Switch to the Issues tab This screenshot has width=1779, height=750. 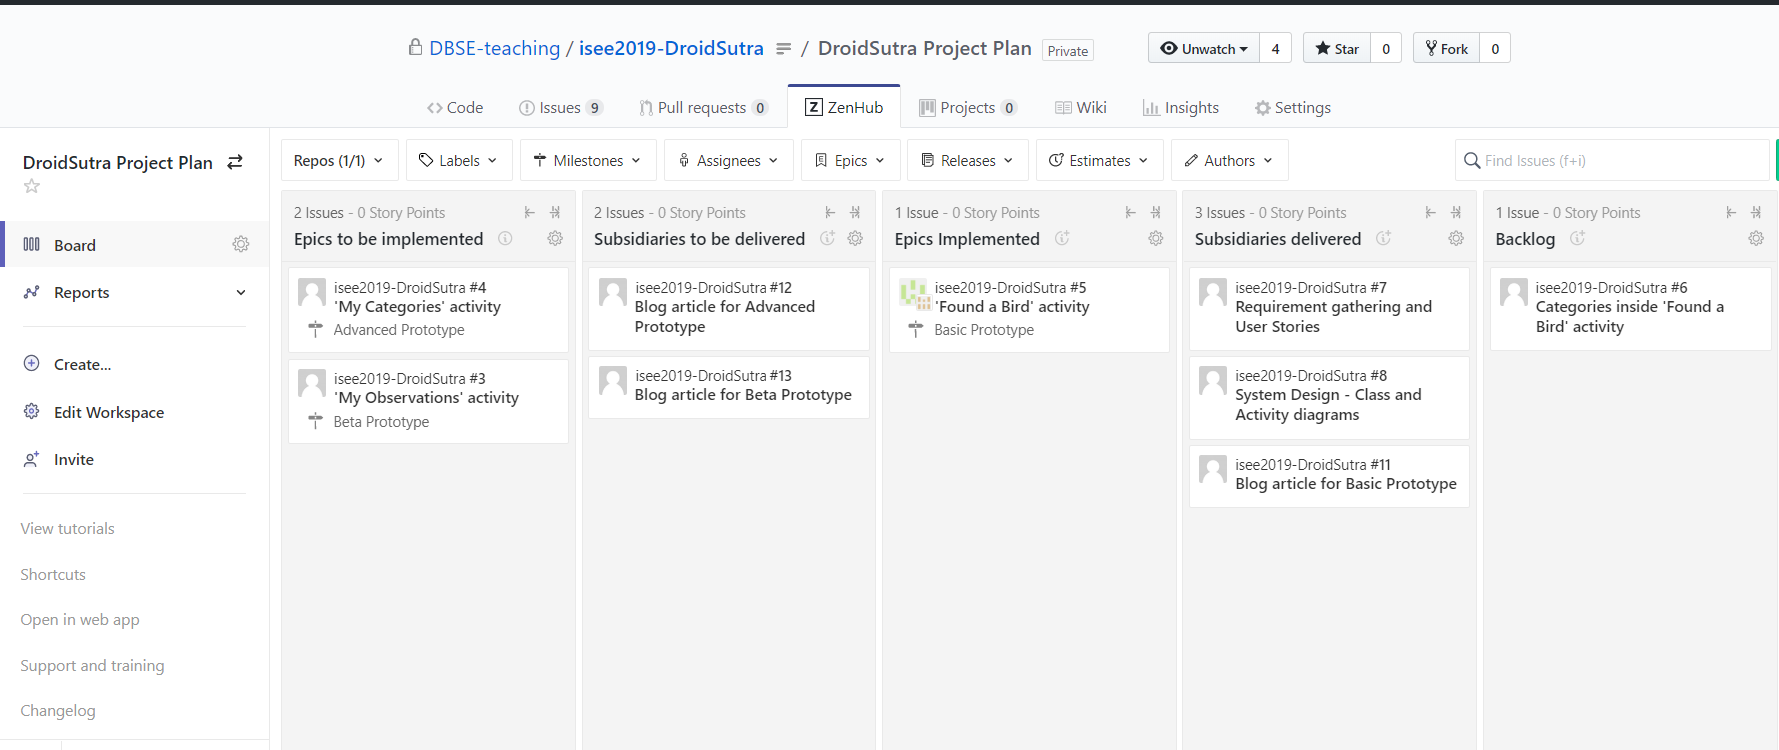coord(560,107)
